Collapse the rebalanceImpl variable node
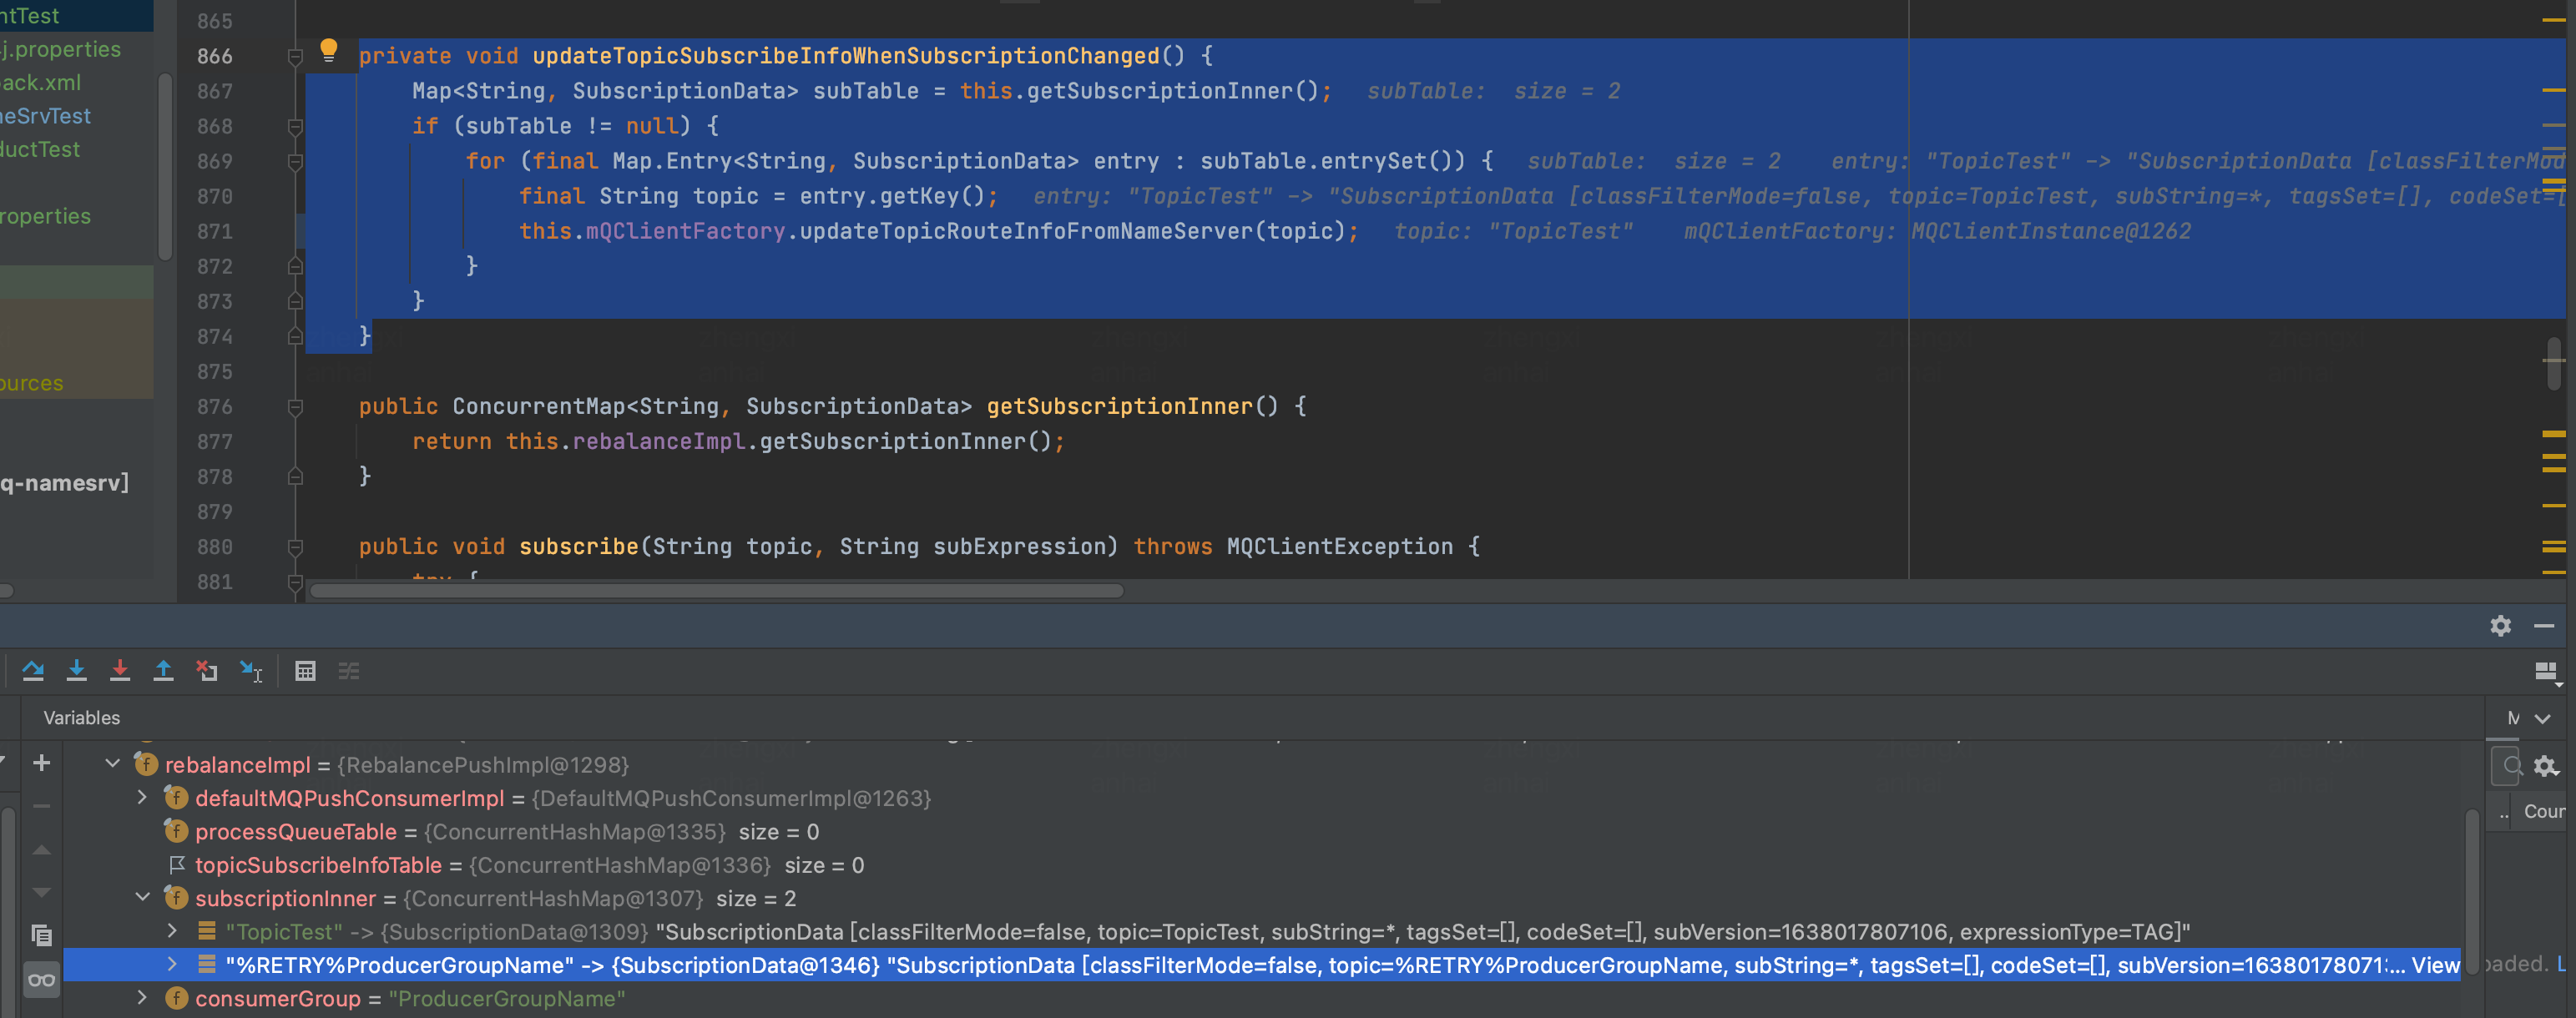This screenshot has width=2576, height=1018. [x=113, y=764]
